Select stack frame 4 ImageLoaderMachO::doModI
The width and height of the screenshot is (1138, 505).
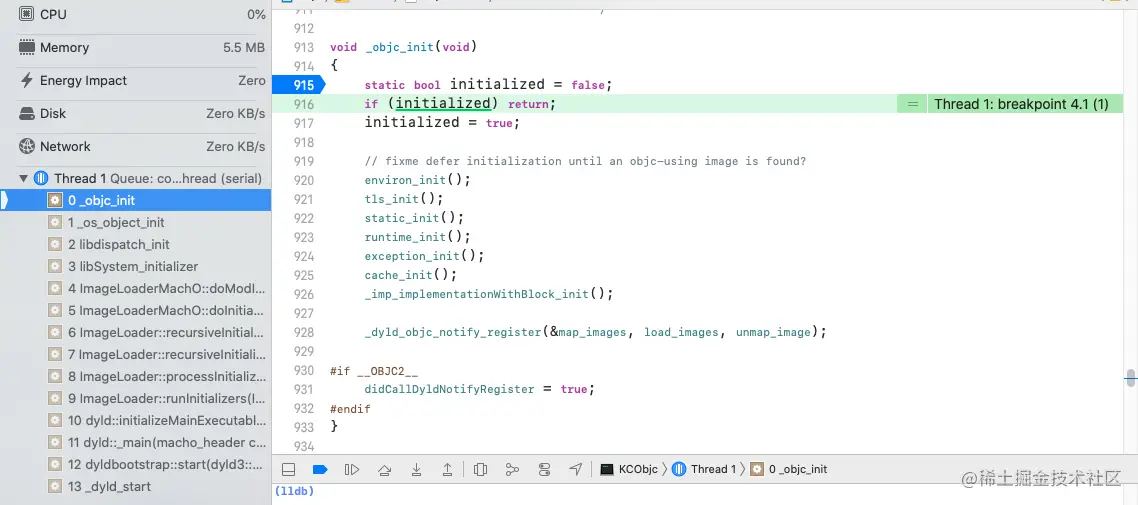tap(136, 288)
